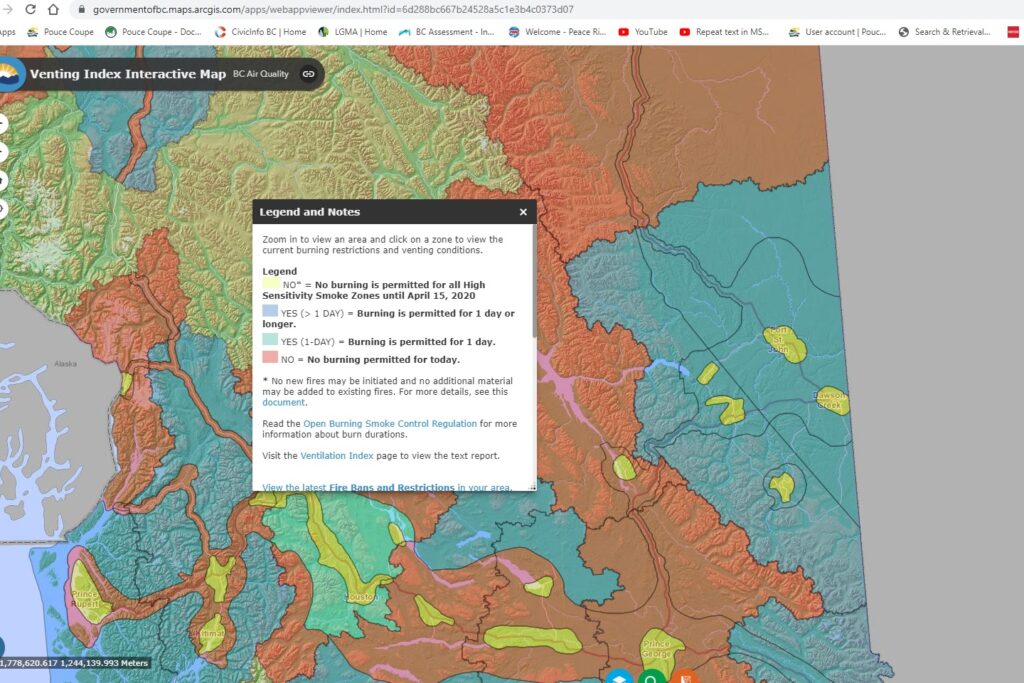Open the green search widget
The height and width of the screenshot is (683, 1024).
pyautogui.click(x=651, y=676)
